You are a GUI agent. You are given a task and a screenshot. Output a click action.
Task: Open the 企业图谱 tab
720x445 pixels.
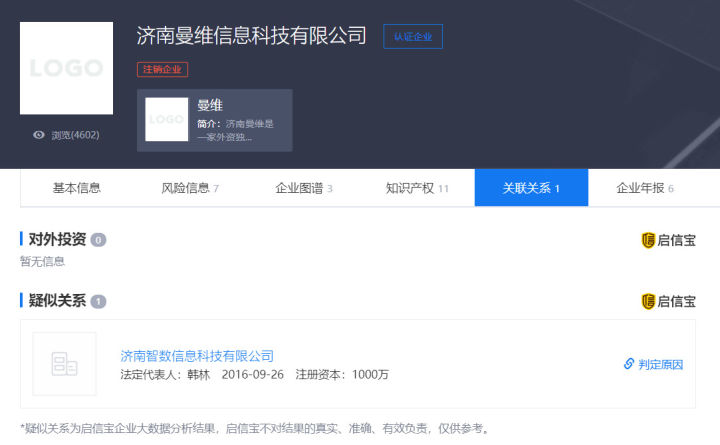pos(304,188)
